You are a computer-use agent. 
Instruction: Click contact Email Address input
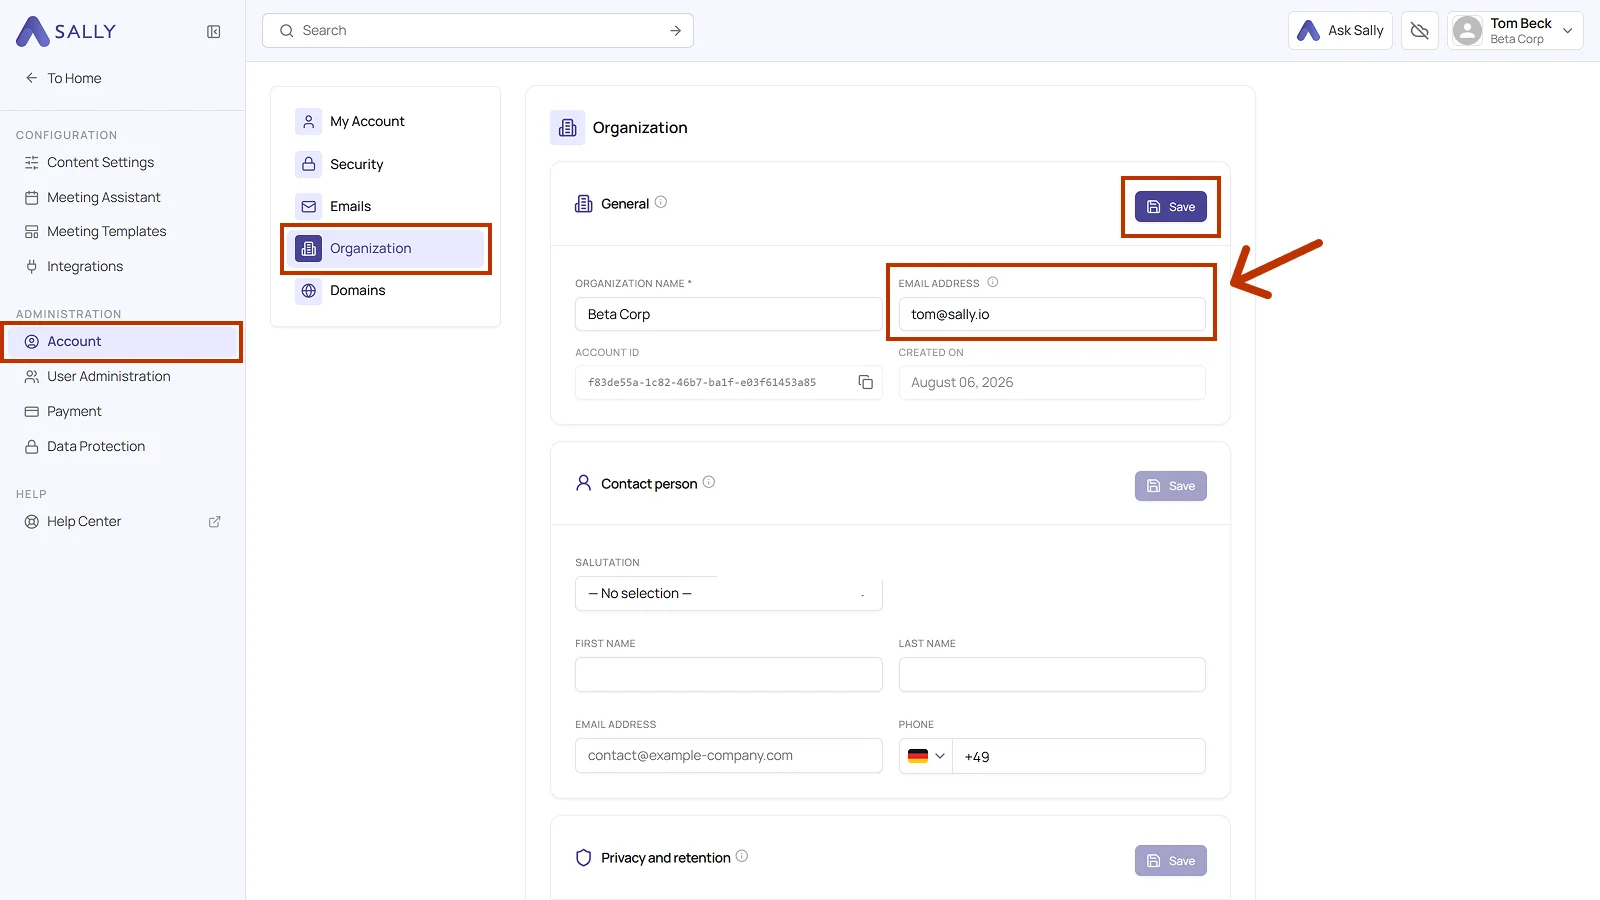point(728,755)
